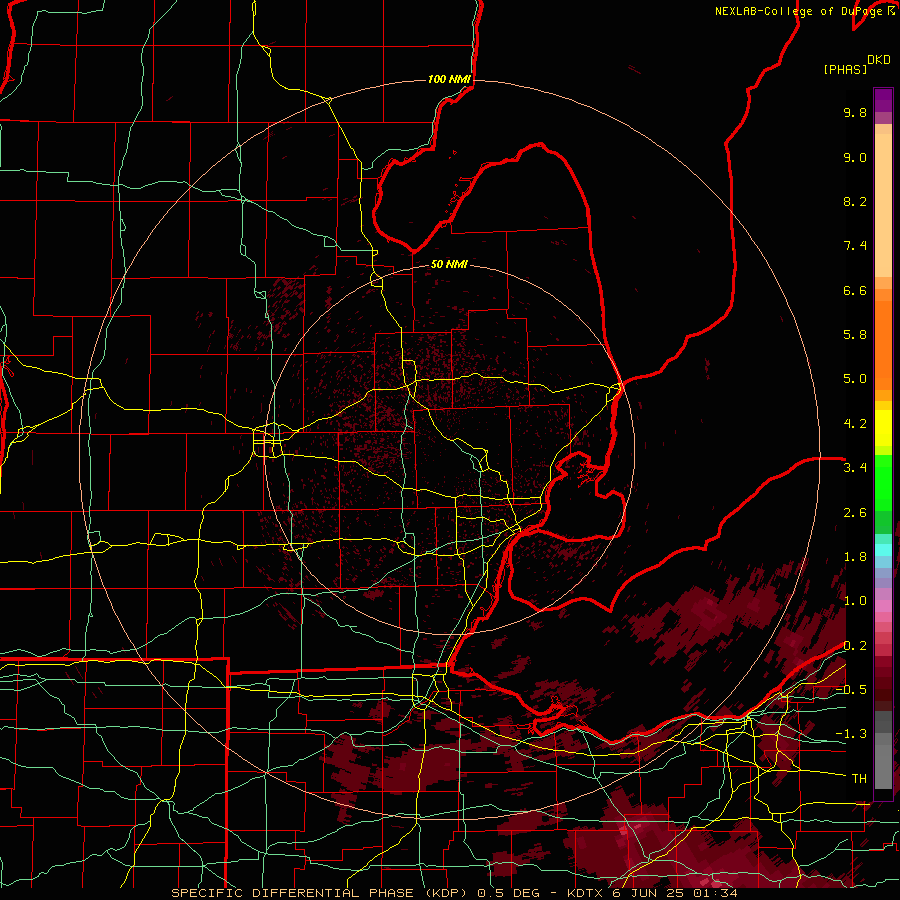
Task: Select the 6.6 legend value
Action: click(855, 290)
